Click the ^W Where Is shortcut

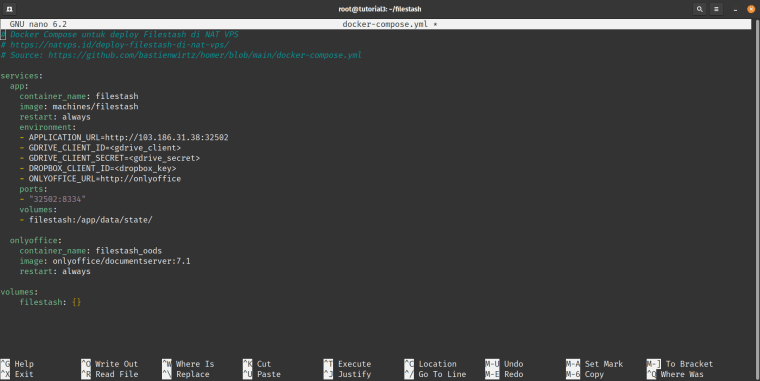coord(188,364)
